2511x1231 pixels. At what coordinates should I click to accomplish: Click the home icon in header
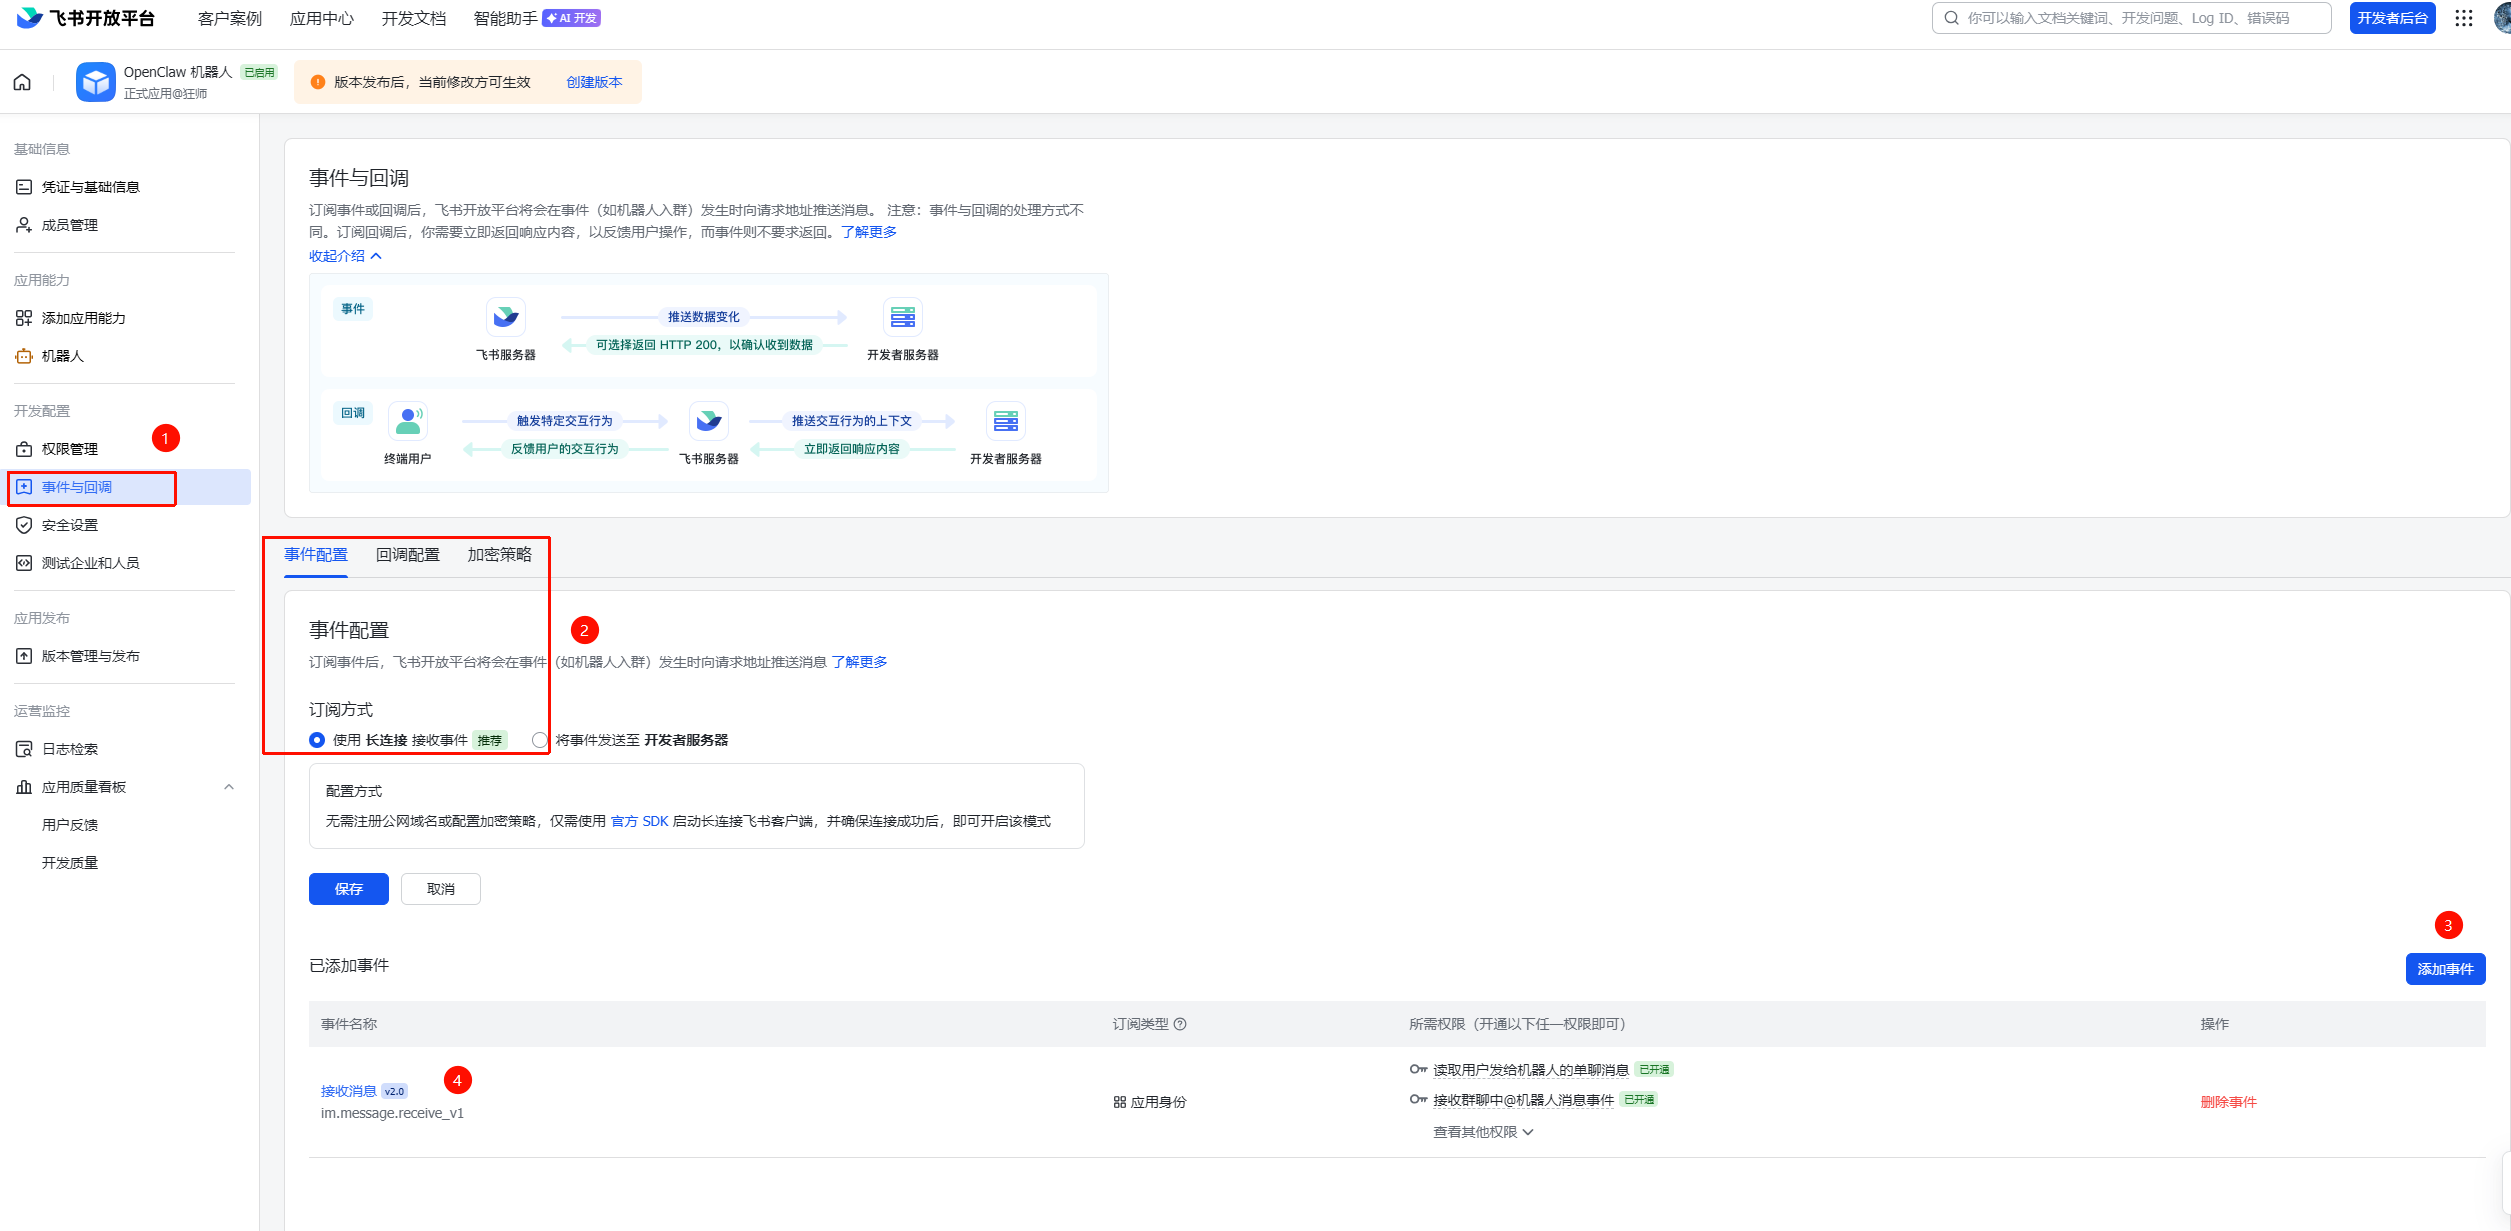click(x=22, y=82)
